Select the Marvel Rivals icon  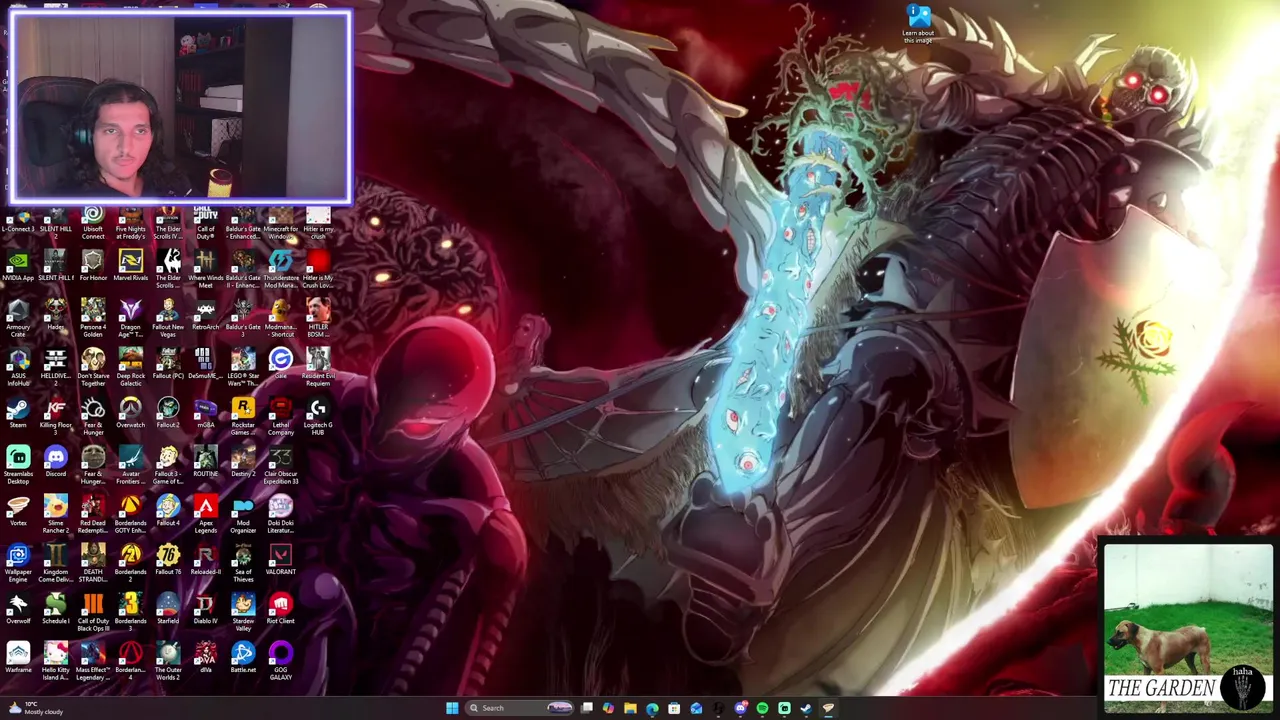coord(130,267)
